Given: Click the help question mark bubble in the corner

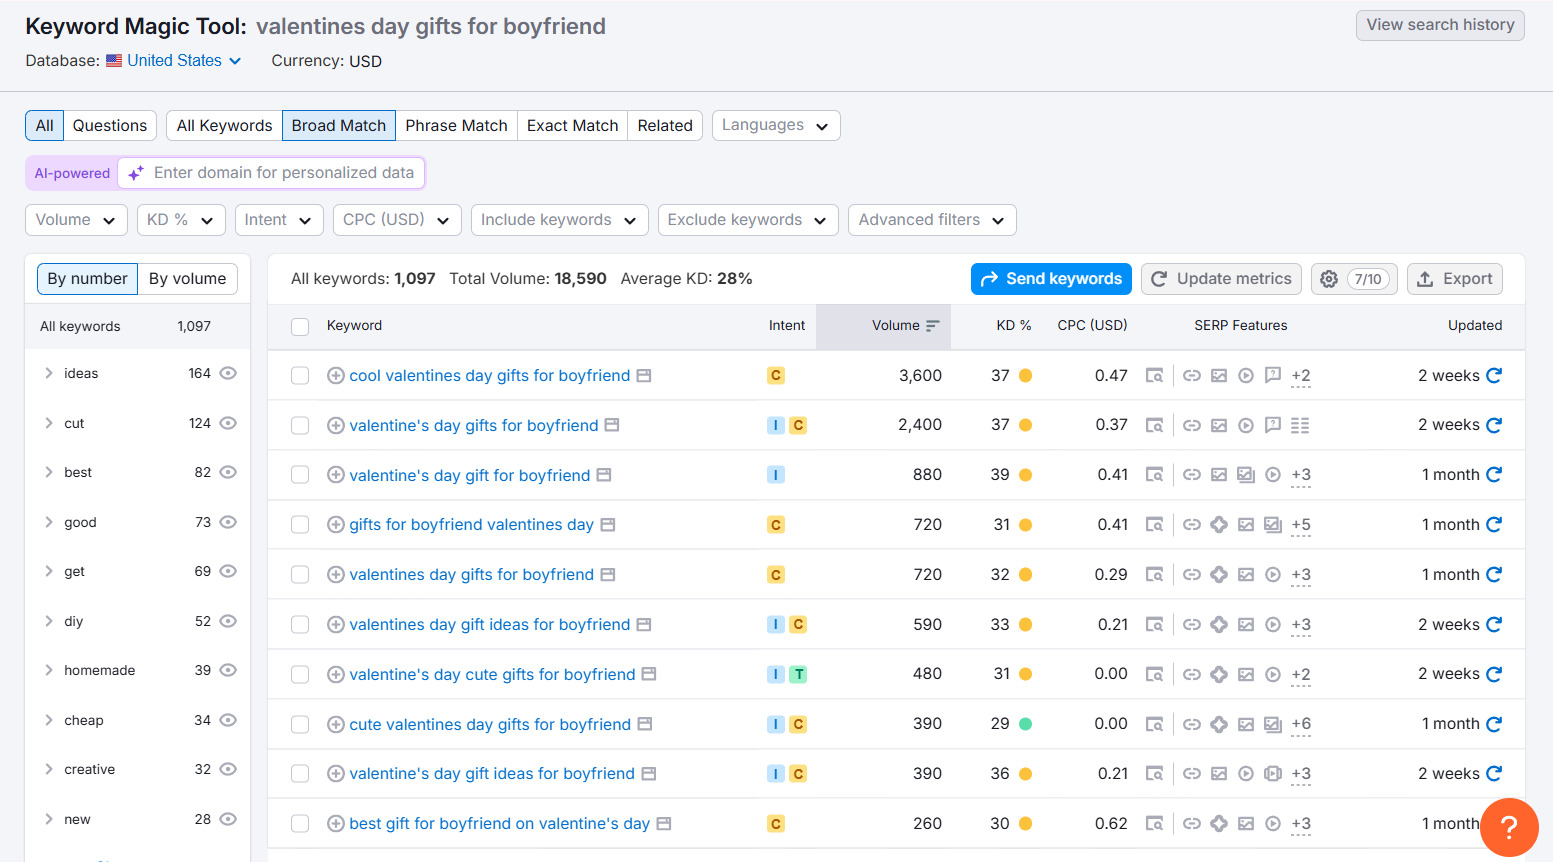Looking at the screenshot, I should tap(1509, 827).
